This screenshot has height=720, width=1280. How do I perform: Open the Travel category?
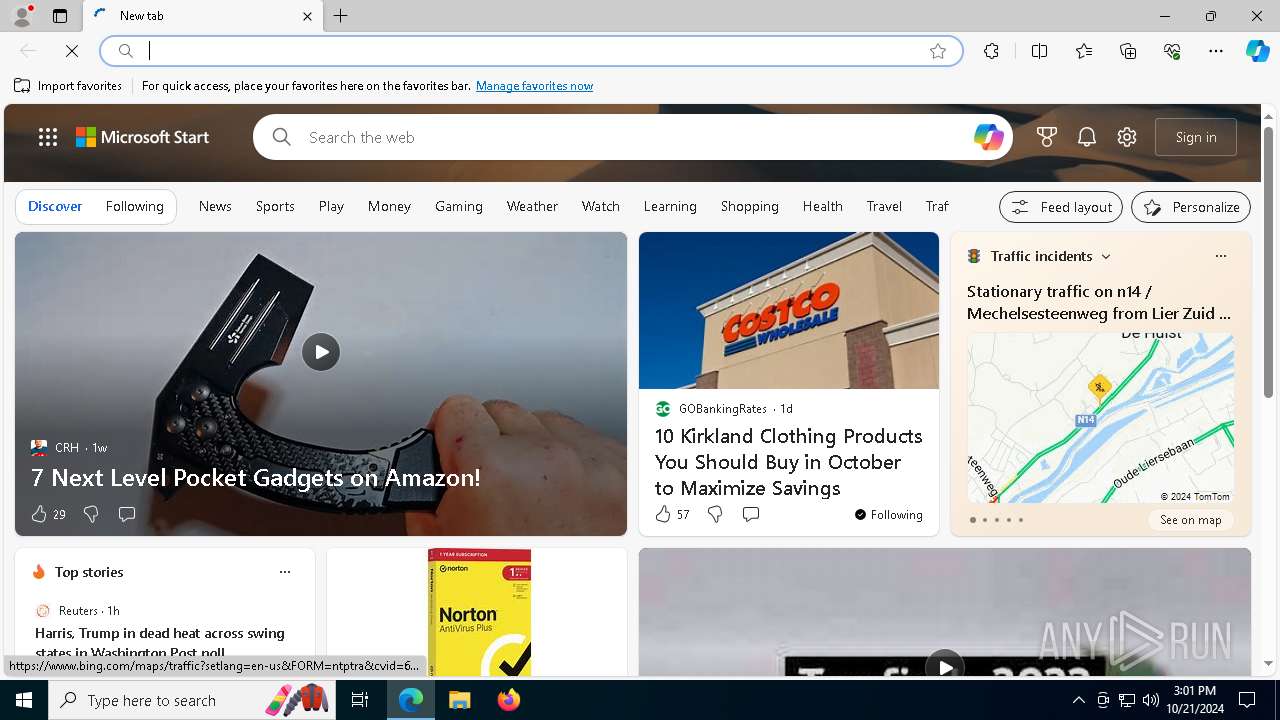click(884, 206)
